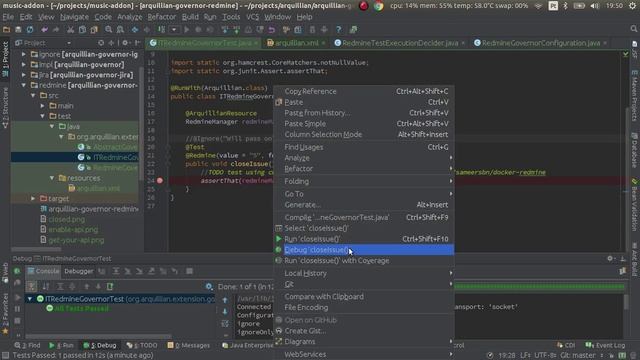
Task: Click the Revert changes toolbar icon
Action: (271, 29)
